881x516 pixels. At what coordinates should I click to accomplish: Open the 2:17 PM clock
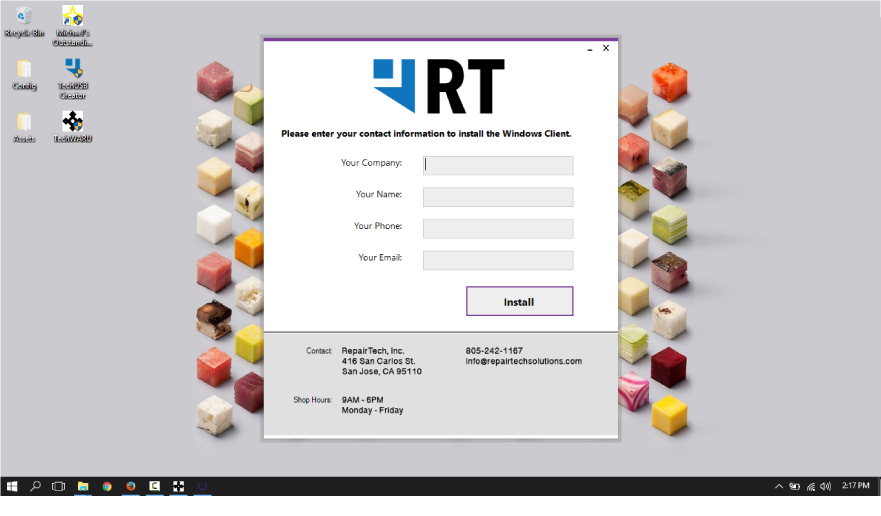click(855, 486)
